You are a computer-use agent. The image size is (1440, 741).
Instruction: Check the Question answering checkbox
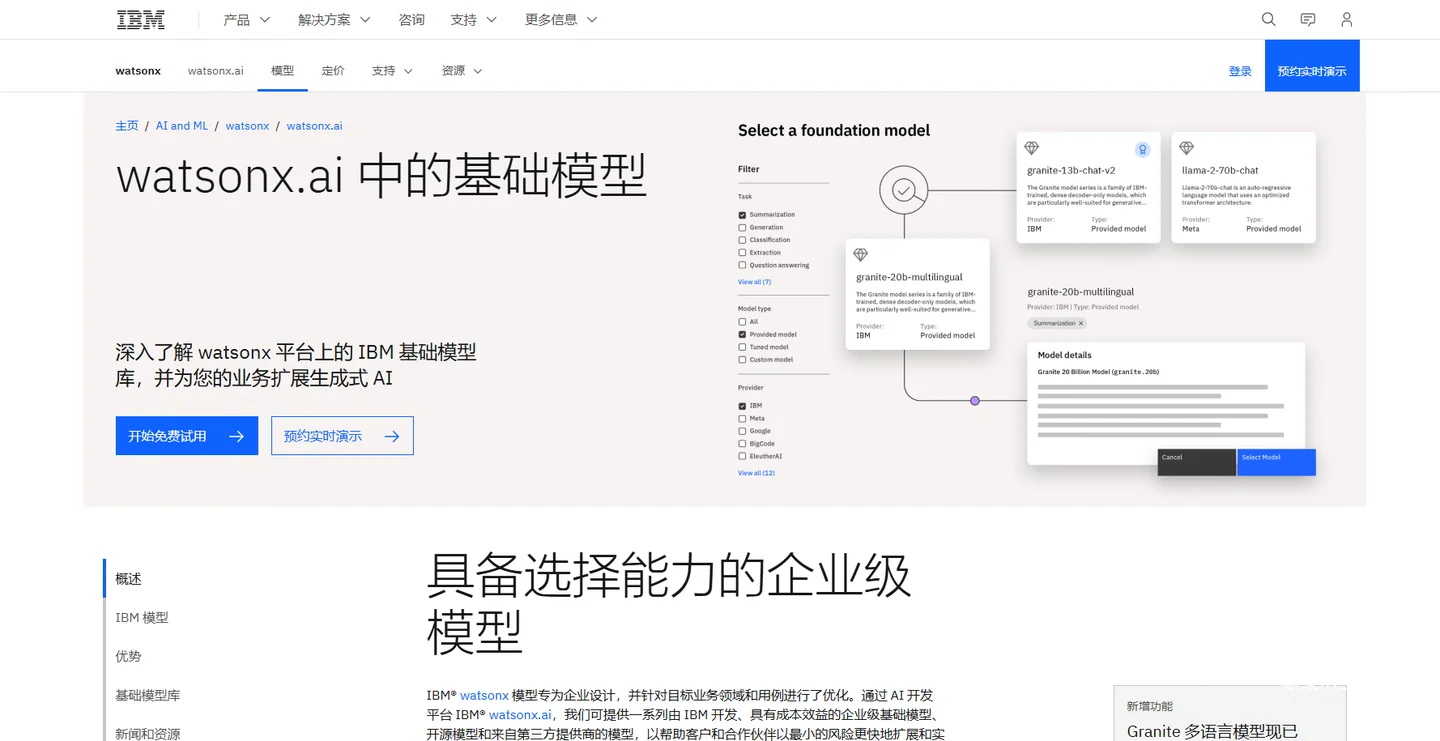(x=742, y=265)
